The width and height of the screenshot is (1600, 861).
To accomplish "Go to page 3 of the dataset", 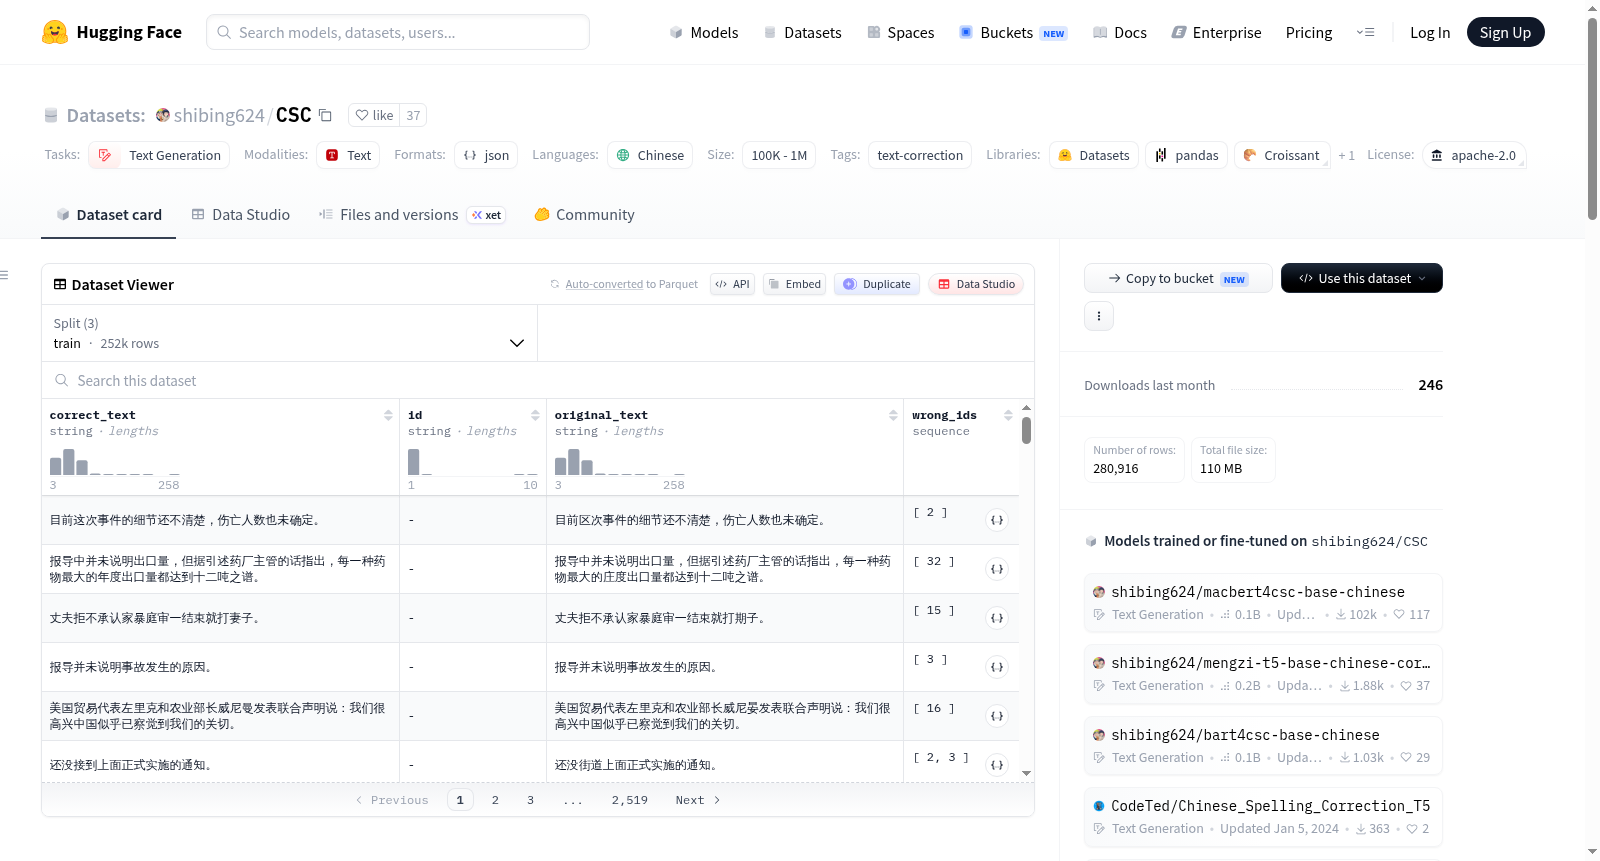I will (530, 800).
